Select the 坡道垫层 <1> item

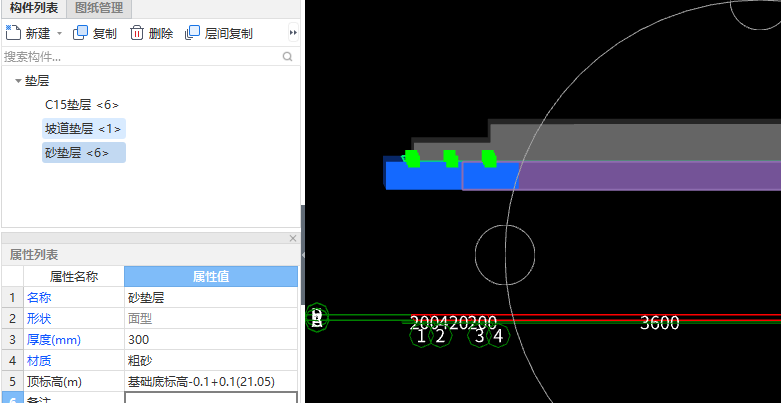(x=83, y=129)
